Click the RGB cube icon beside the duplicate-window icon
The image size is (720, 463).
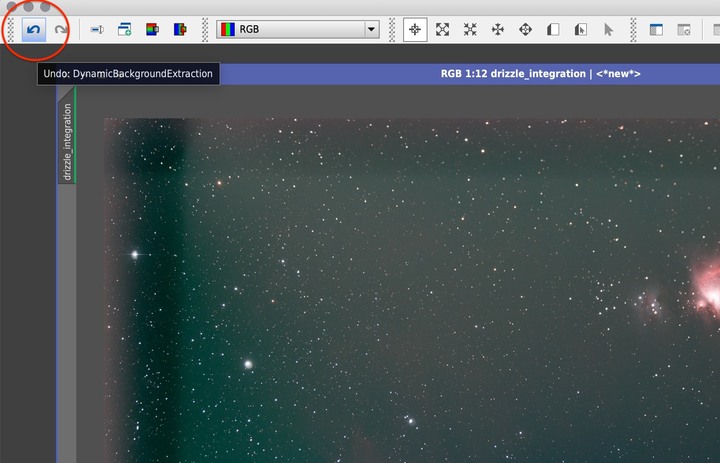point(152,30)
